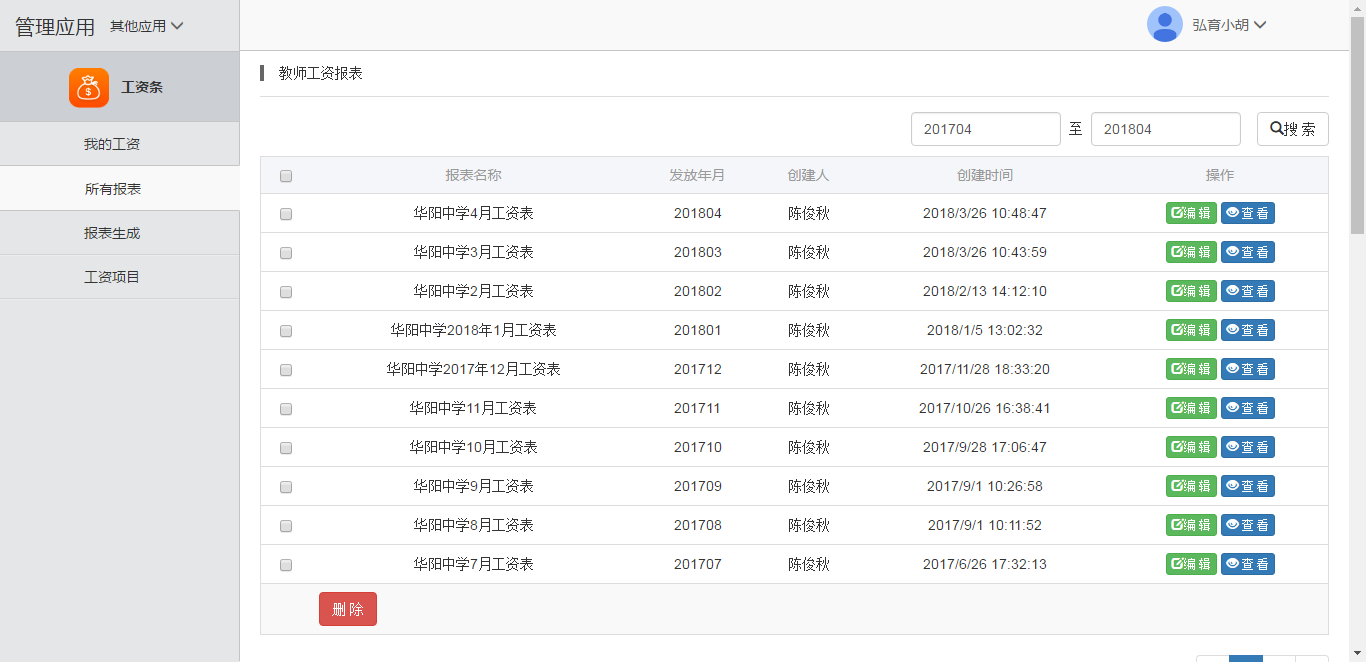The image size is (1366, 662).
Task: View the 华阳中学7月工资表 report
Action: tap(1247, 564)
